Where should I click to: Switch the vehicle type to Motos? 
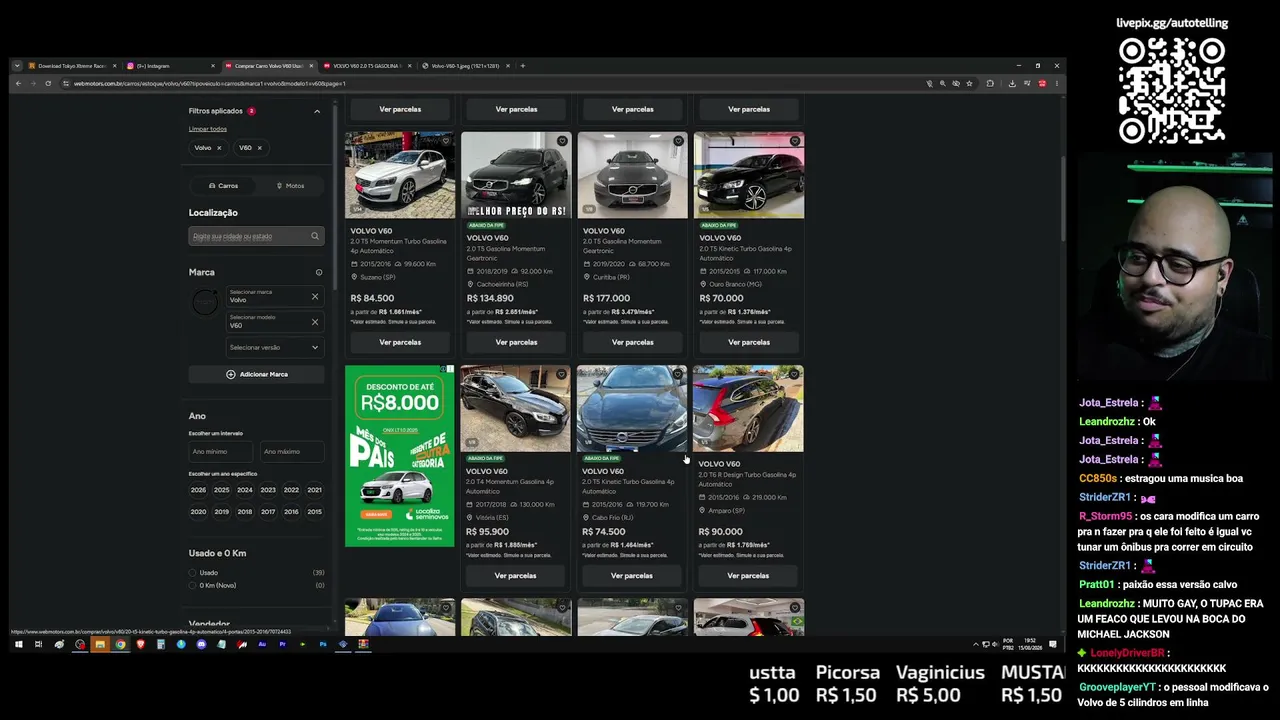pos(290,186)
